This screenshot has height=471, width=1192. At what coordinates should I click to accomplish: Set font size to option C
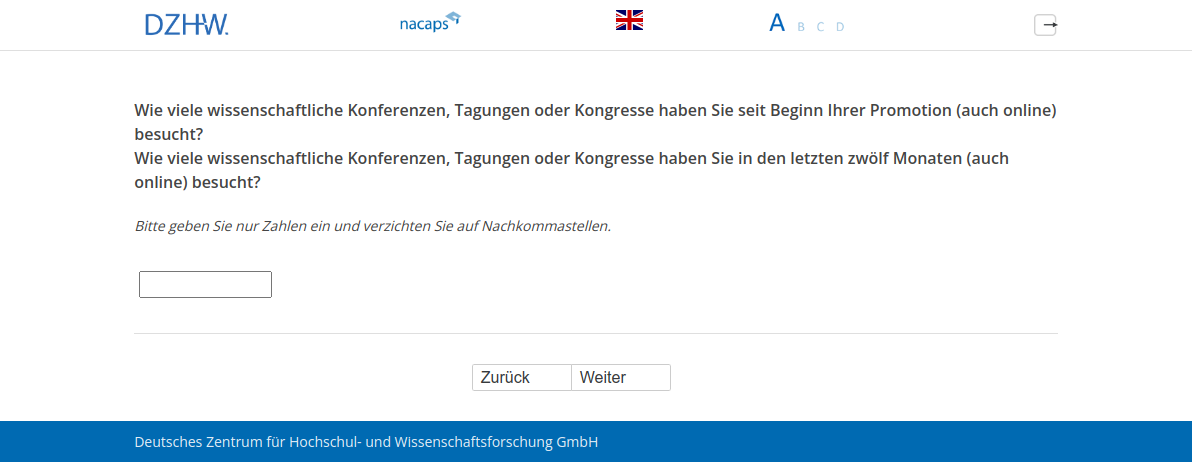[820, 27]
